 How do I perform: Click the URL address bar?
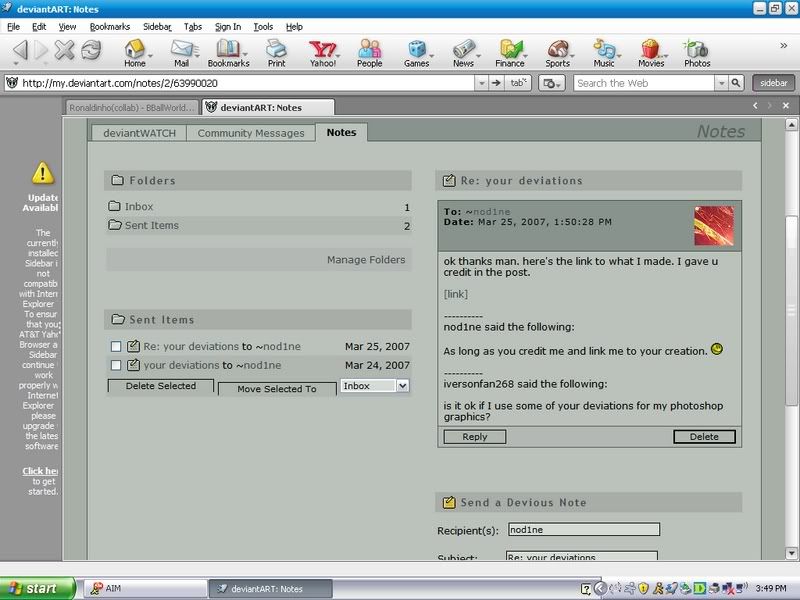[x=247, y=83]
